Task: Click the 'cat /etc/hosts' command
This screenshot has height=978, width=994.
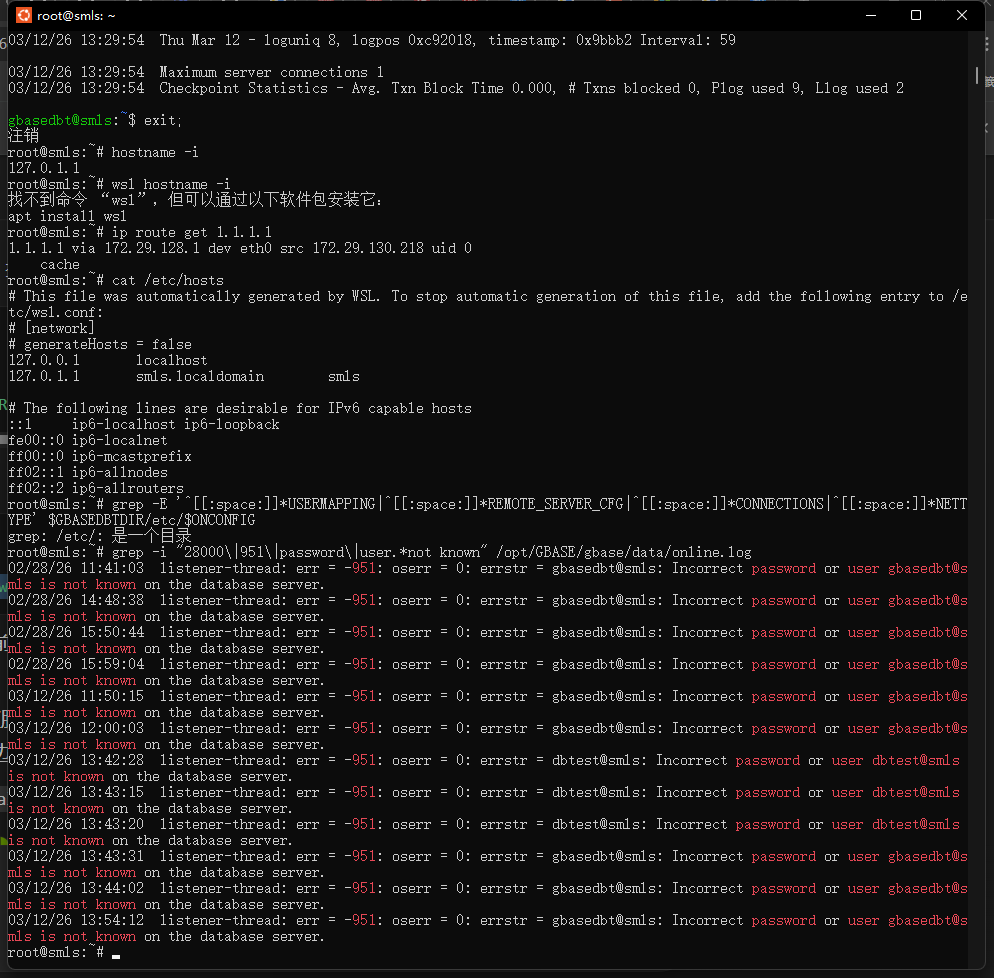Action: 167,280
